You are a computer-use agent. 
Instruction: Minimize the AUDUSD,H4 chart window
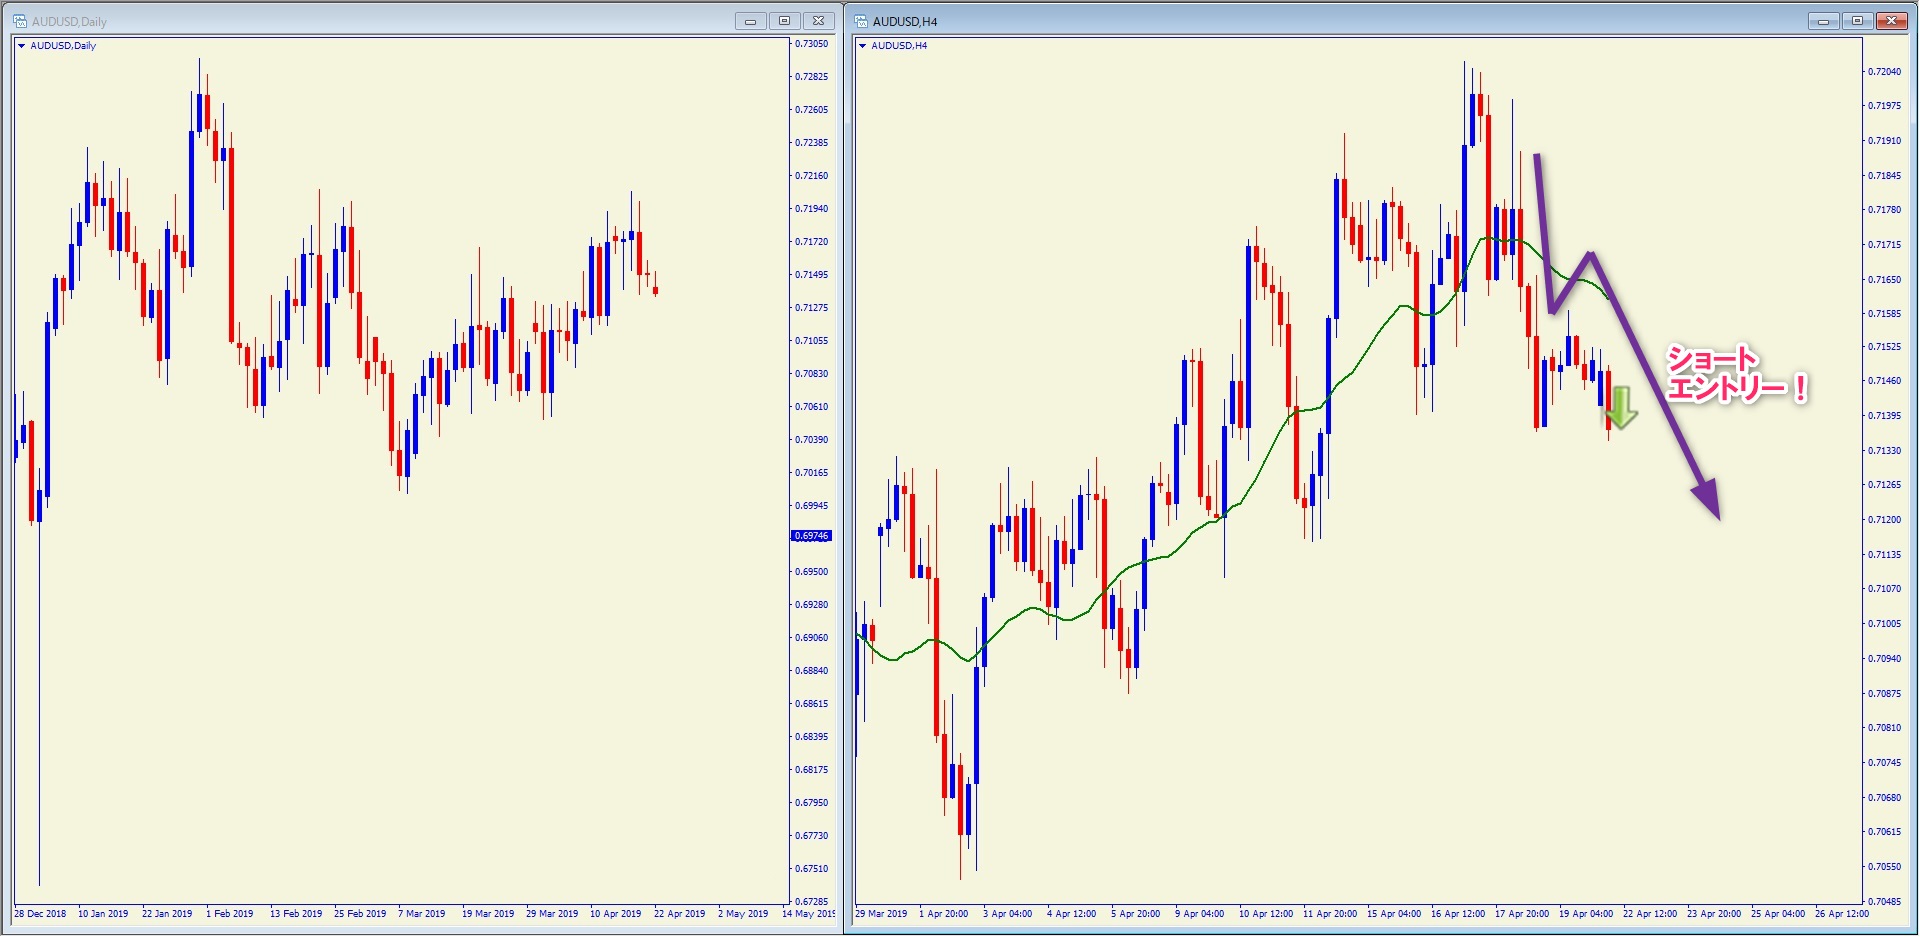click(x=1824, y=21)
